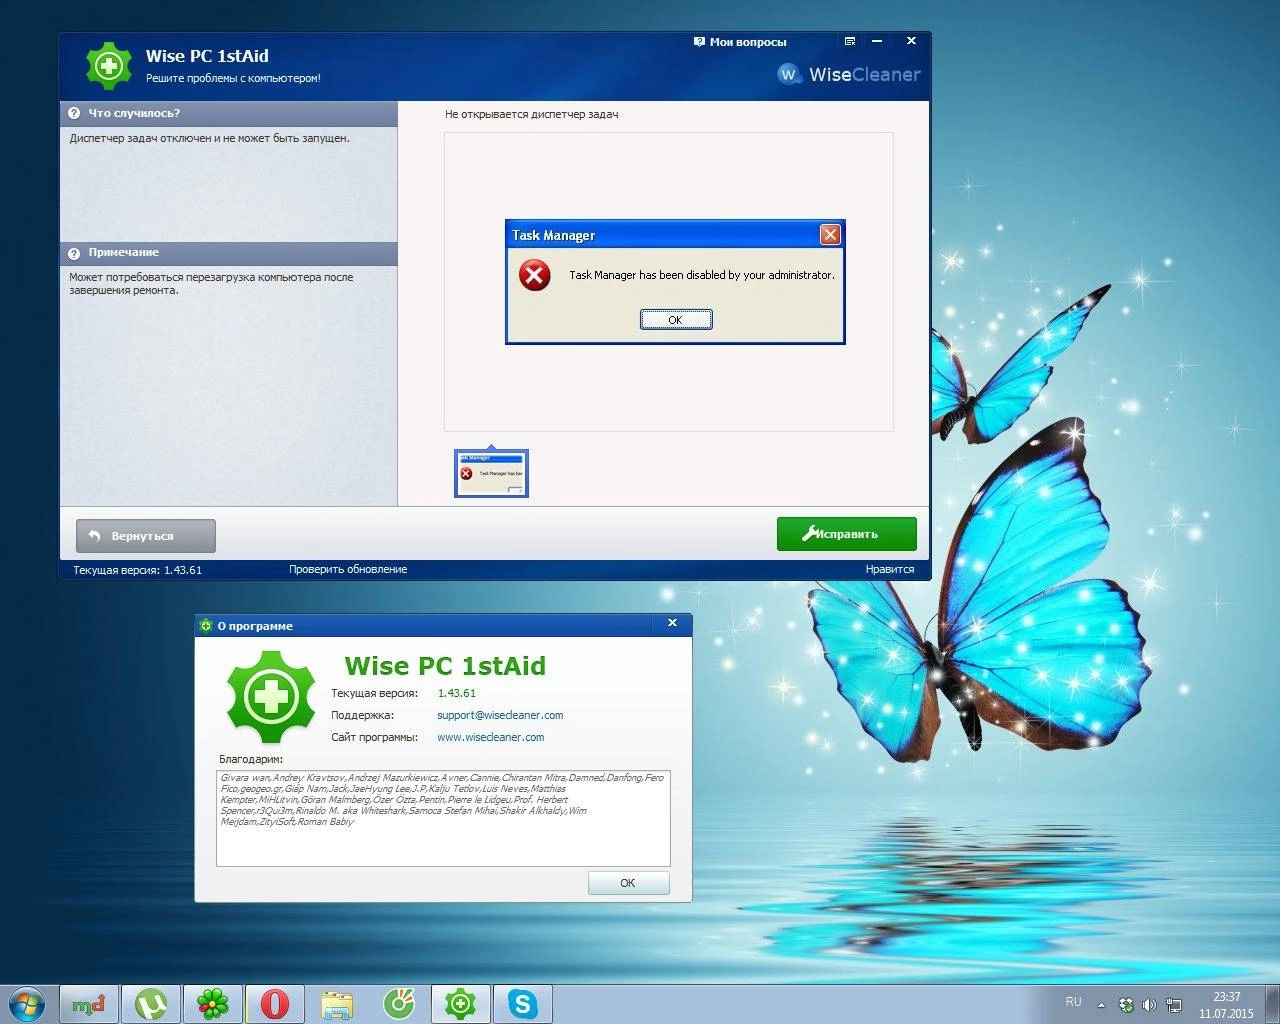Click the Что случилось? section header
Screen dimensions: 1280x1024
point(229,113)
